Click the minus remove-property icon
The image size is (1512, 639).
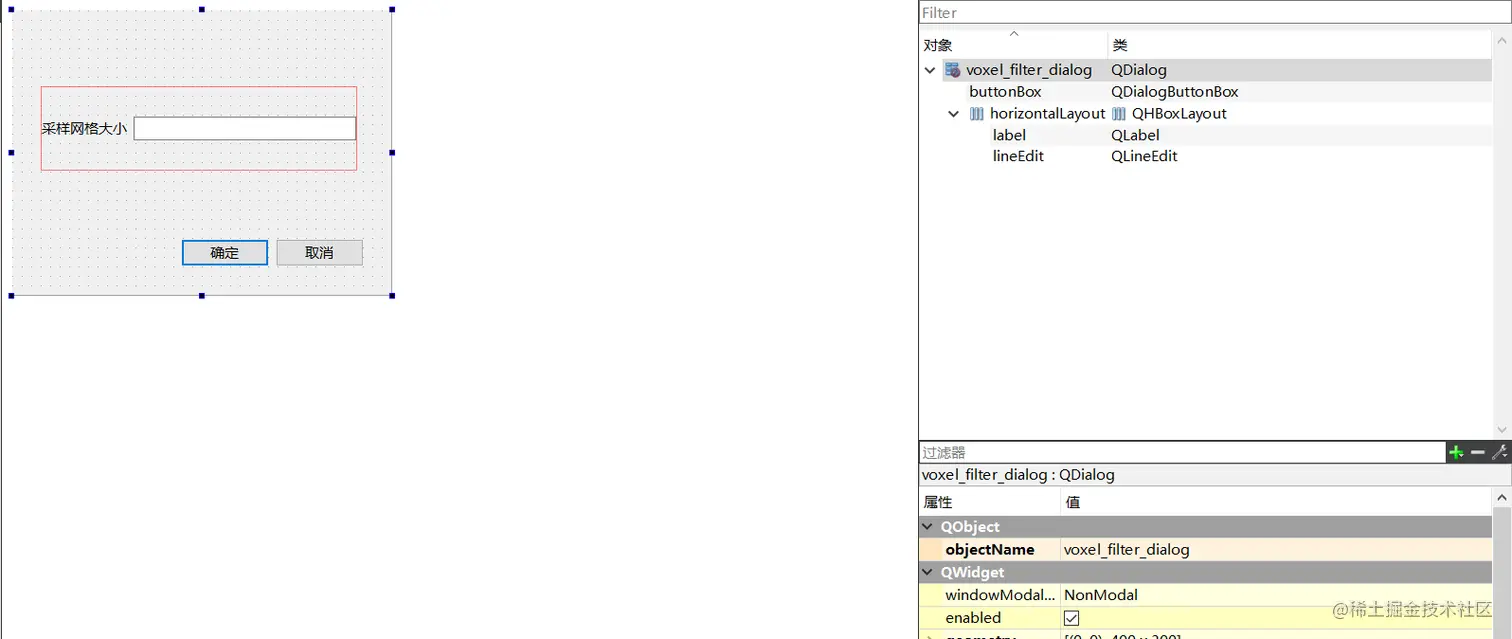click(1478, 453)
